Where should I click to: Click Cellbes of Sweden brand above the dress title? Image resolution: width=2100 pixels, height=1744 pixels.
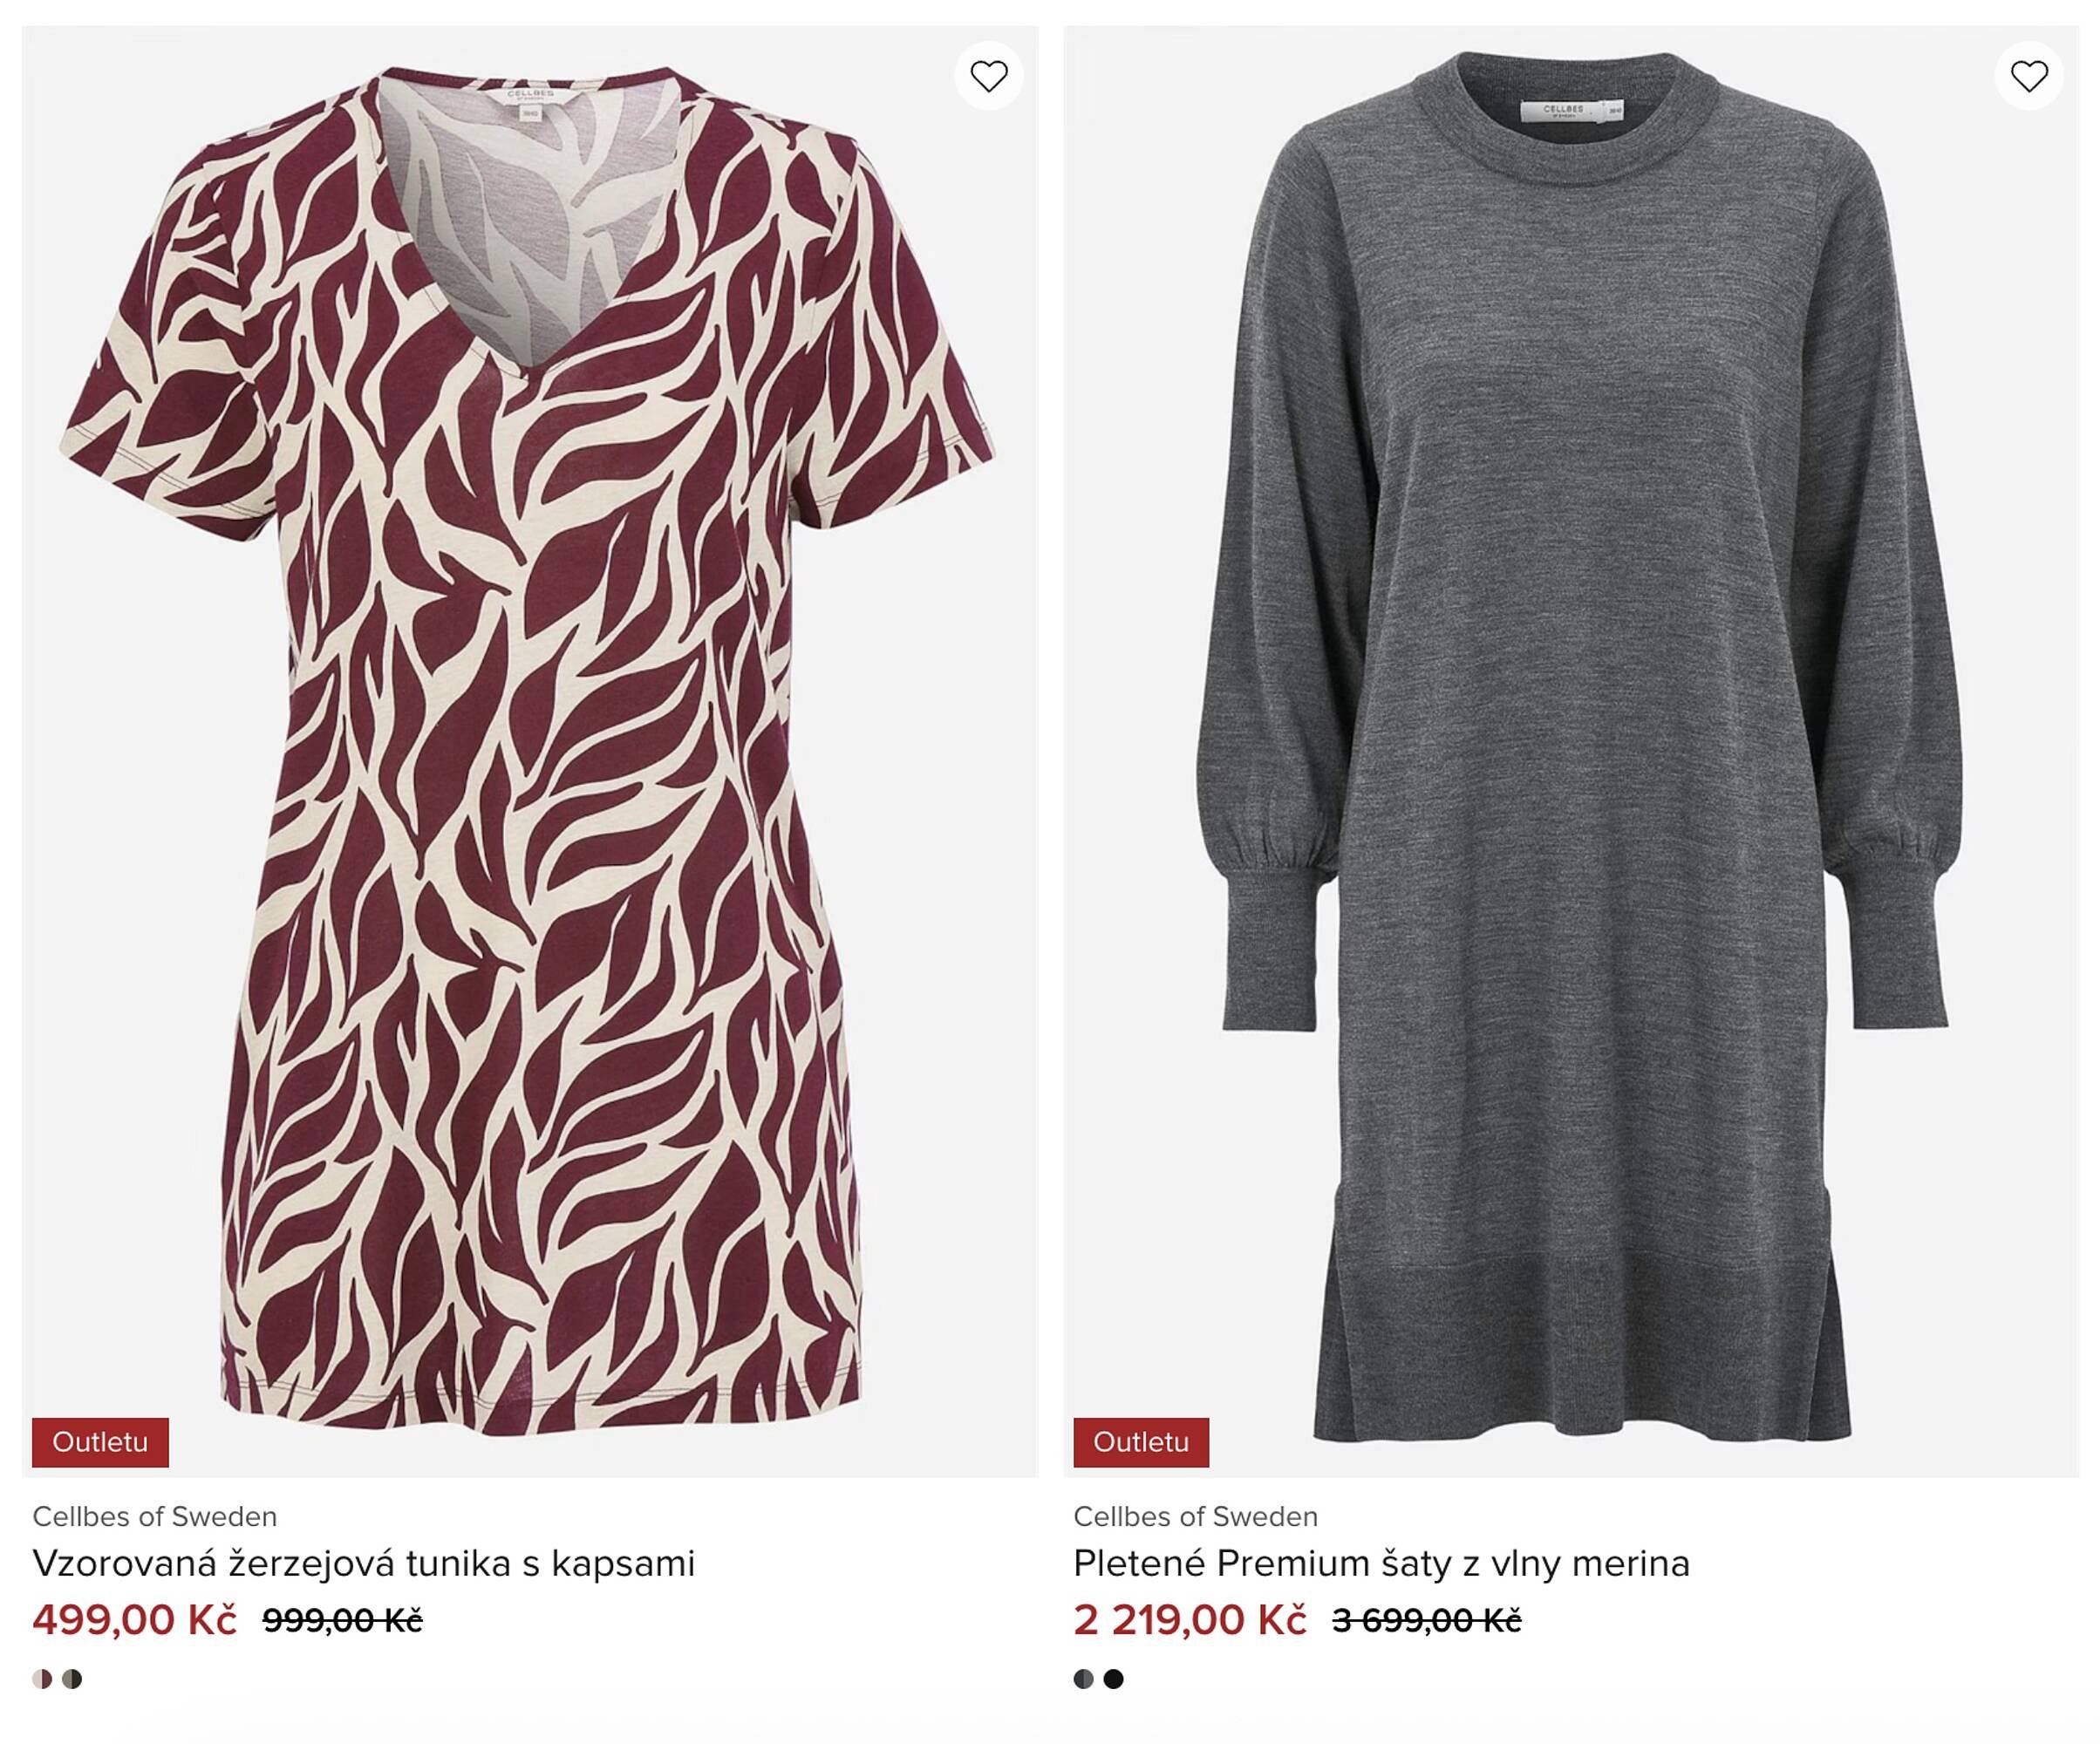coord(1196,1517)
